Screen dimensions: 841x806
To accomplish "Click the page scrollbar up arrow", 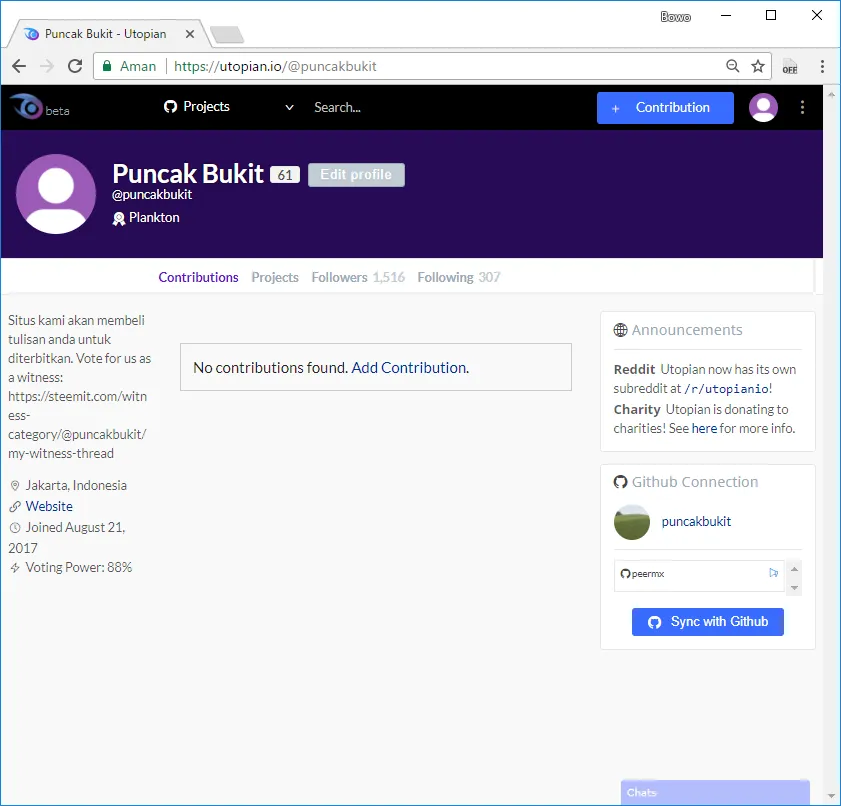I will 831,95.
